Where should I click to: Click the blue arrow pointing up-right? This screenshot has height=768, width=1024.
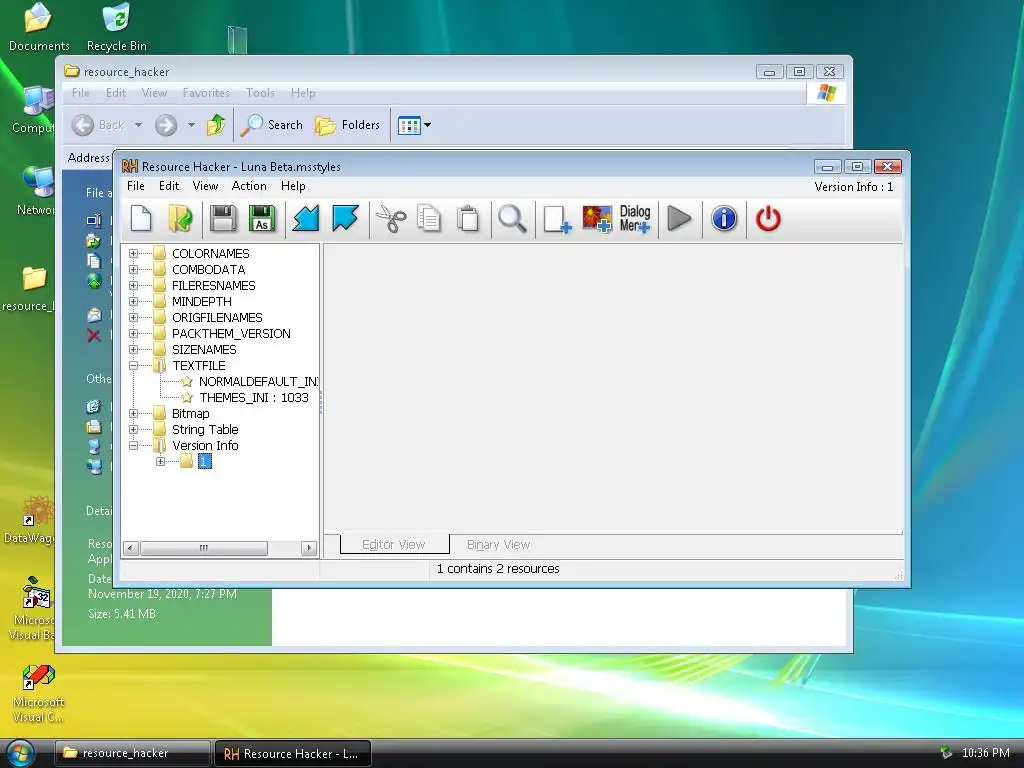(x=345, y=219)
